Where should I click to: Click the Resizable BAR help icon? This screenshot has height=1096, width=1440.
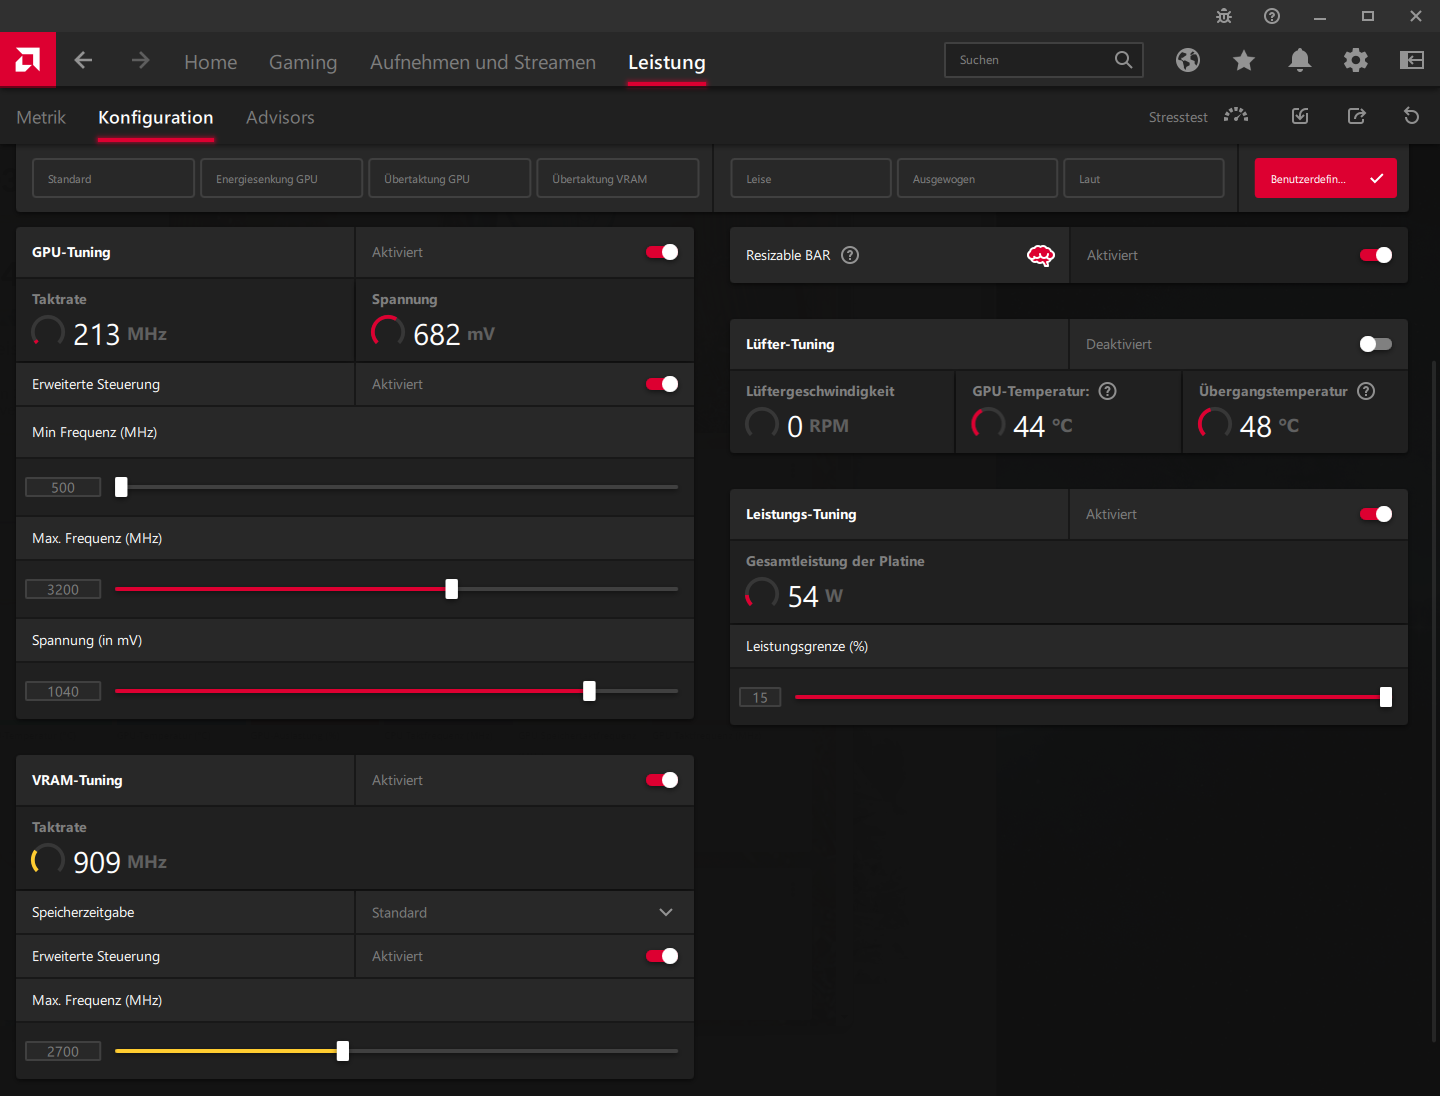coord(850,255)
